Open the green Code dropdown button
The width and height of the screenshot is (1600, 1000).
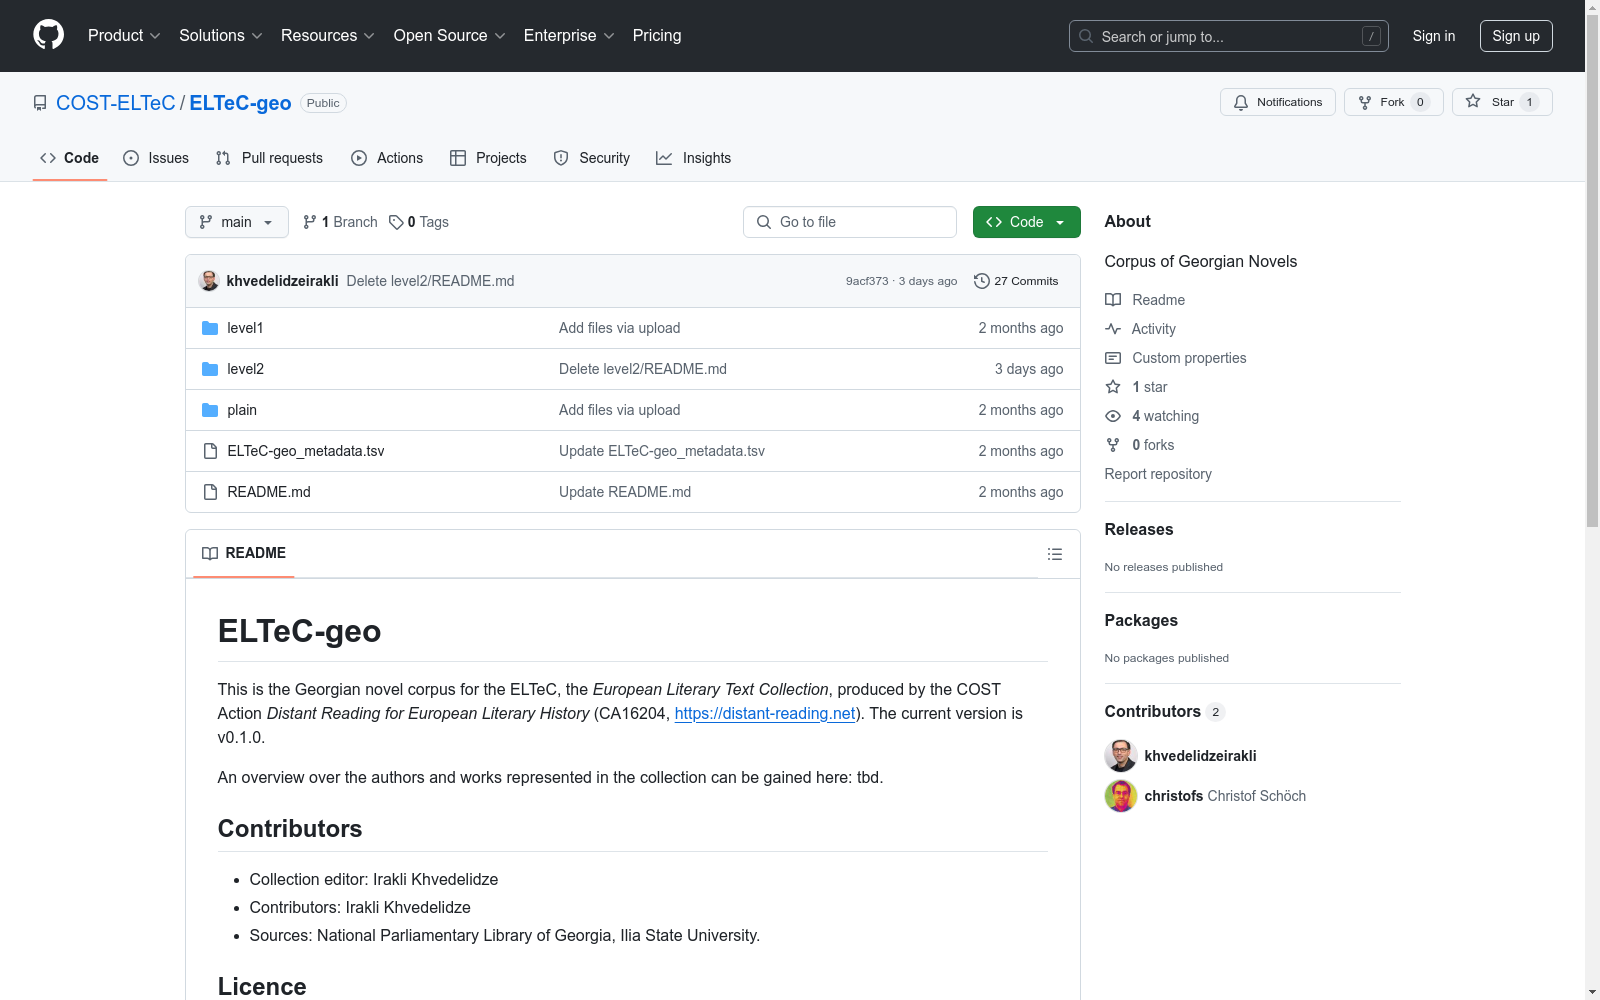[1026, 222]
